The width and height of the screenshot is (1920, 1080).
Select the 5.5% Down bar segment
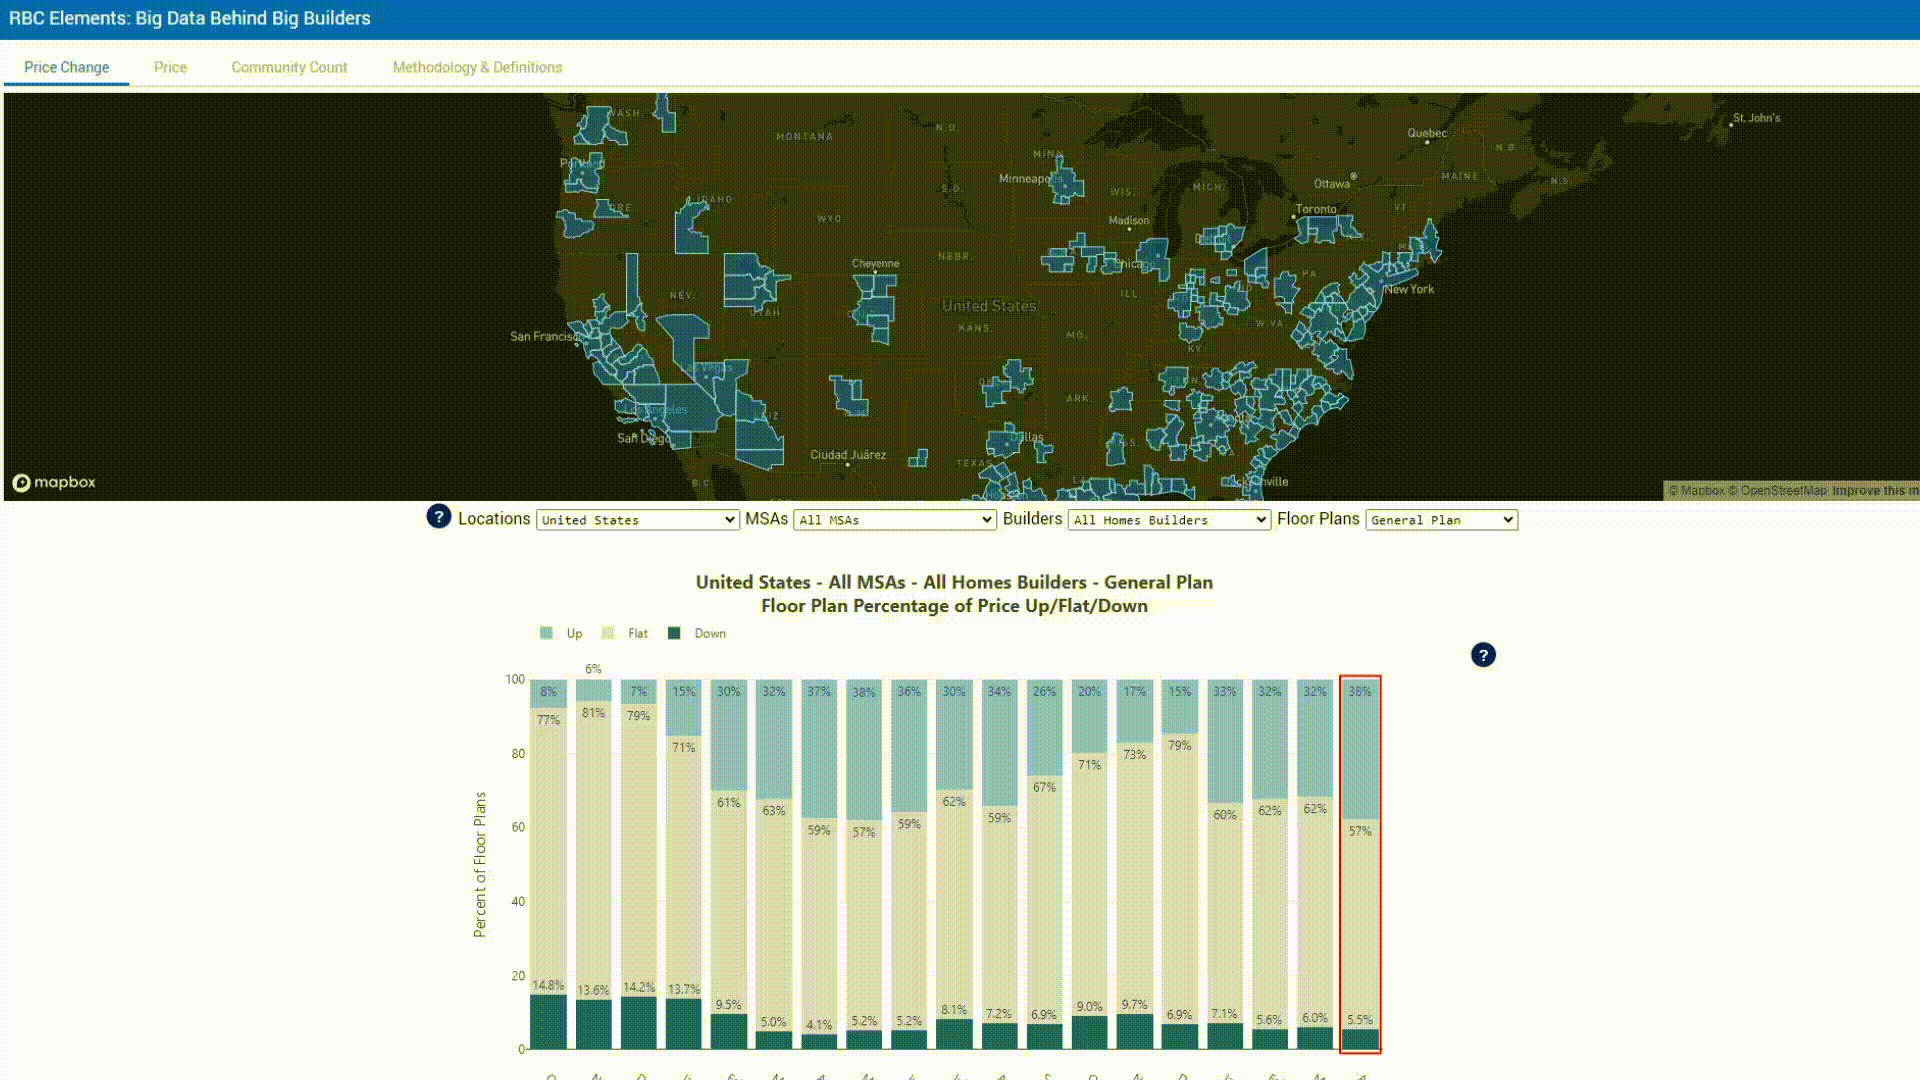[1360, 1039]
